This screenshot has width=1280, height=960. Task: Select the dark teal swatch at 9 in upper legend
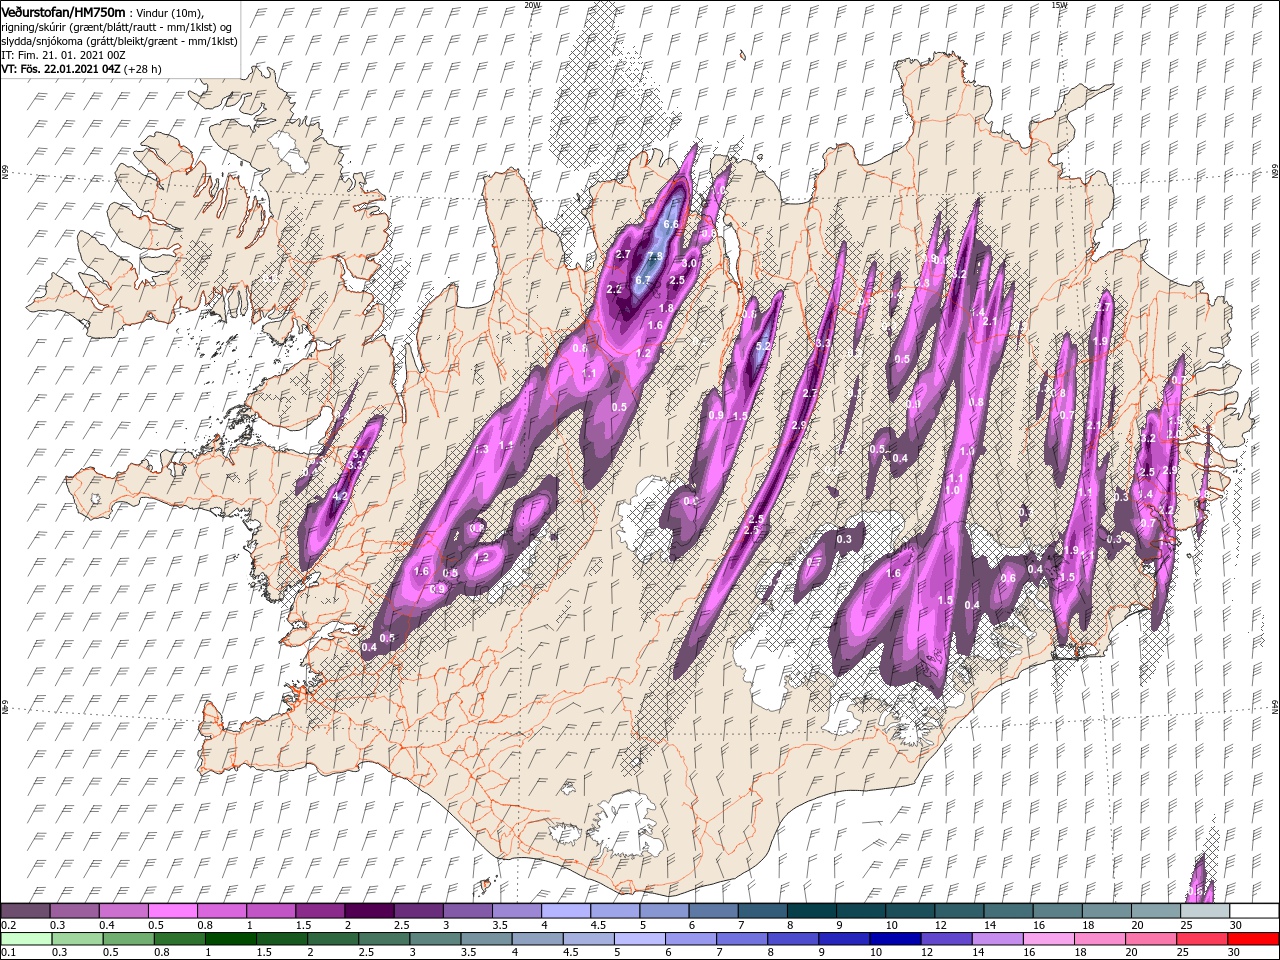pos(859,911)
